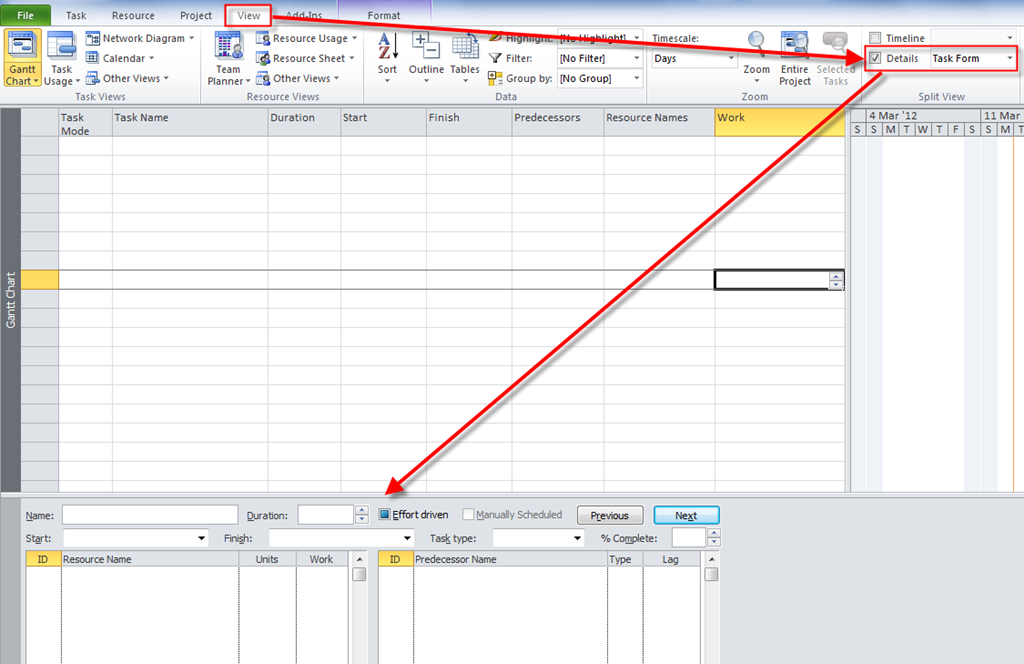Switch to the Resource ribbon tab
The image size is (1024, 664).
tap(133, 16)
